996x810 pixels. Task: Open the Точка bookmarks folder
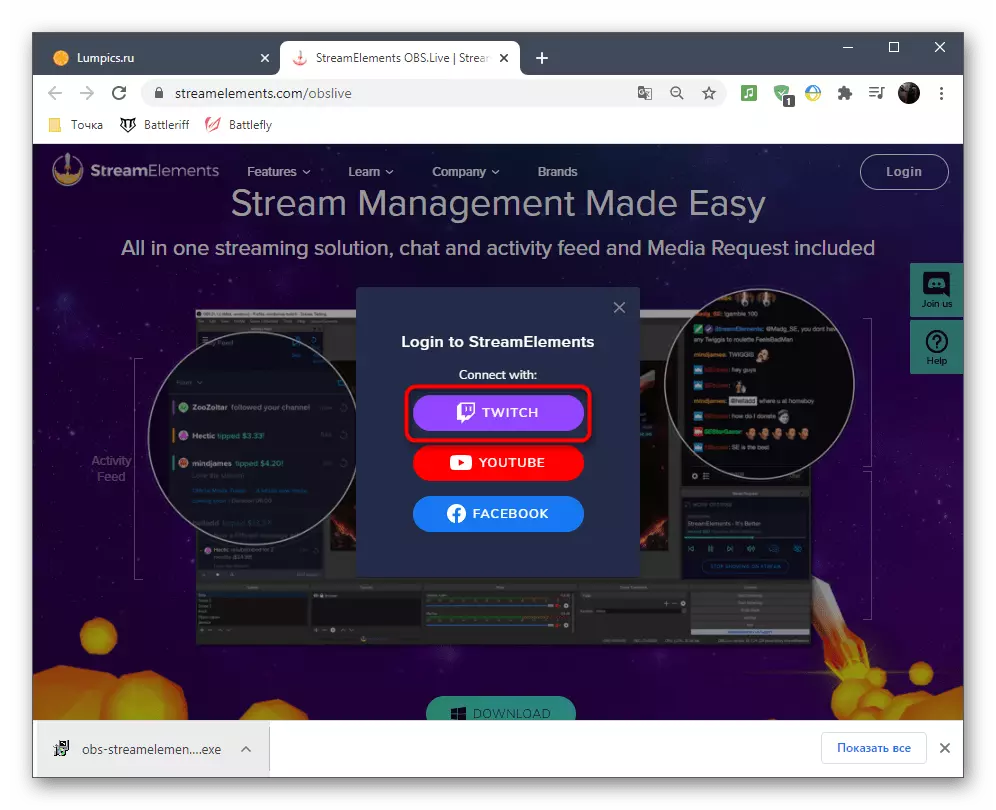pos(76,125)
